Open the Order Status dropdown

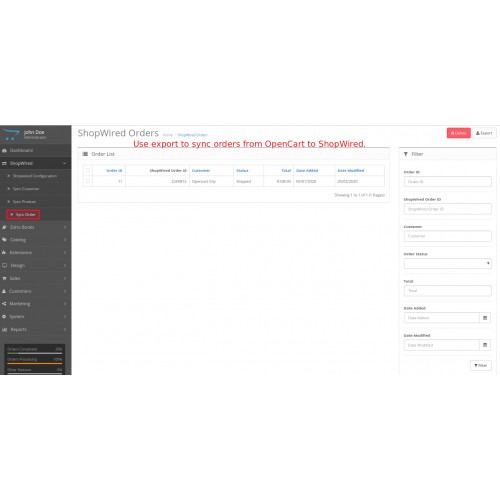coord(448,263)
